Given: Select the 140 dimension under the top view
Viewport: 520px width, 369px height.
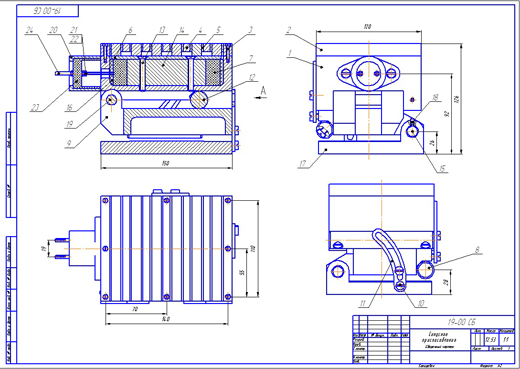Looking at the screenshot, I should click(x=166, y=319).
